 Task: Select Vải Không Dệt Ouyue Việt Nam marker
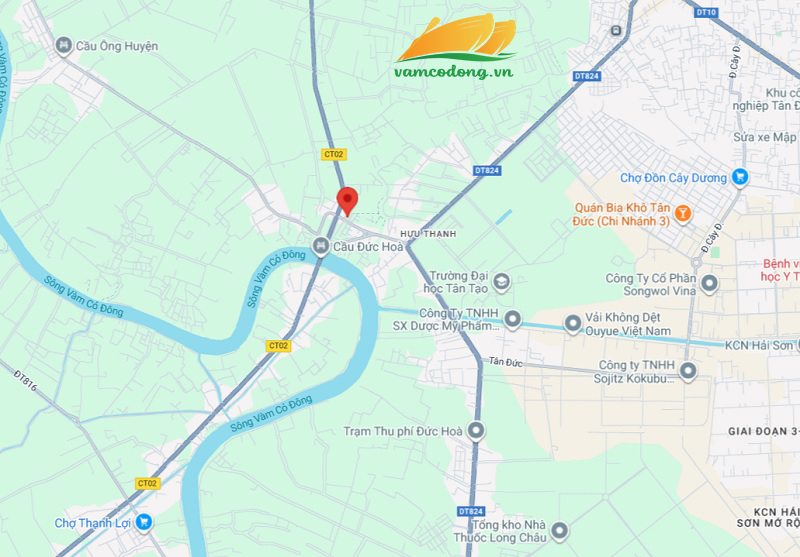tap(572, 323)
